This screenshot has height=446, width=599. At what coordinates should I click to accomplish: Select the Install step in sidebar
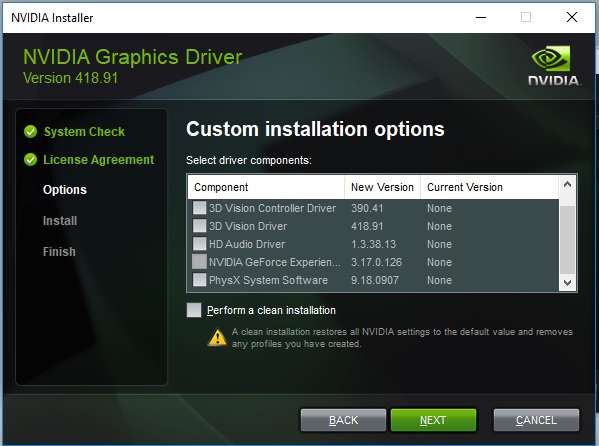pyautogui.click(x=60, y=221)
